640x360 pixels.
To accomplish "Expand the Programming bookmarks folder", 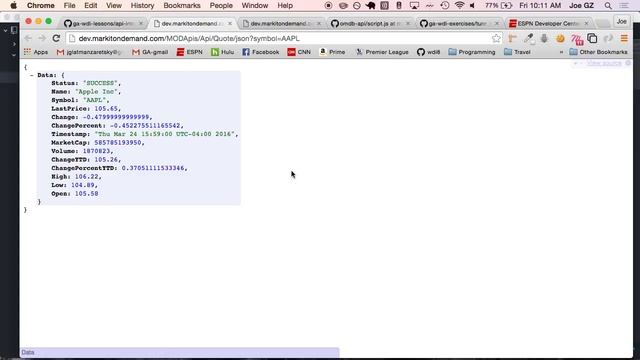I will tap(472, 52).
